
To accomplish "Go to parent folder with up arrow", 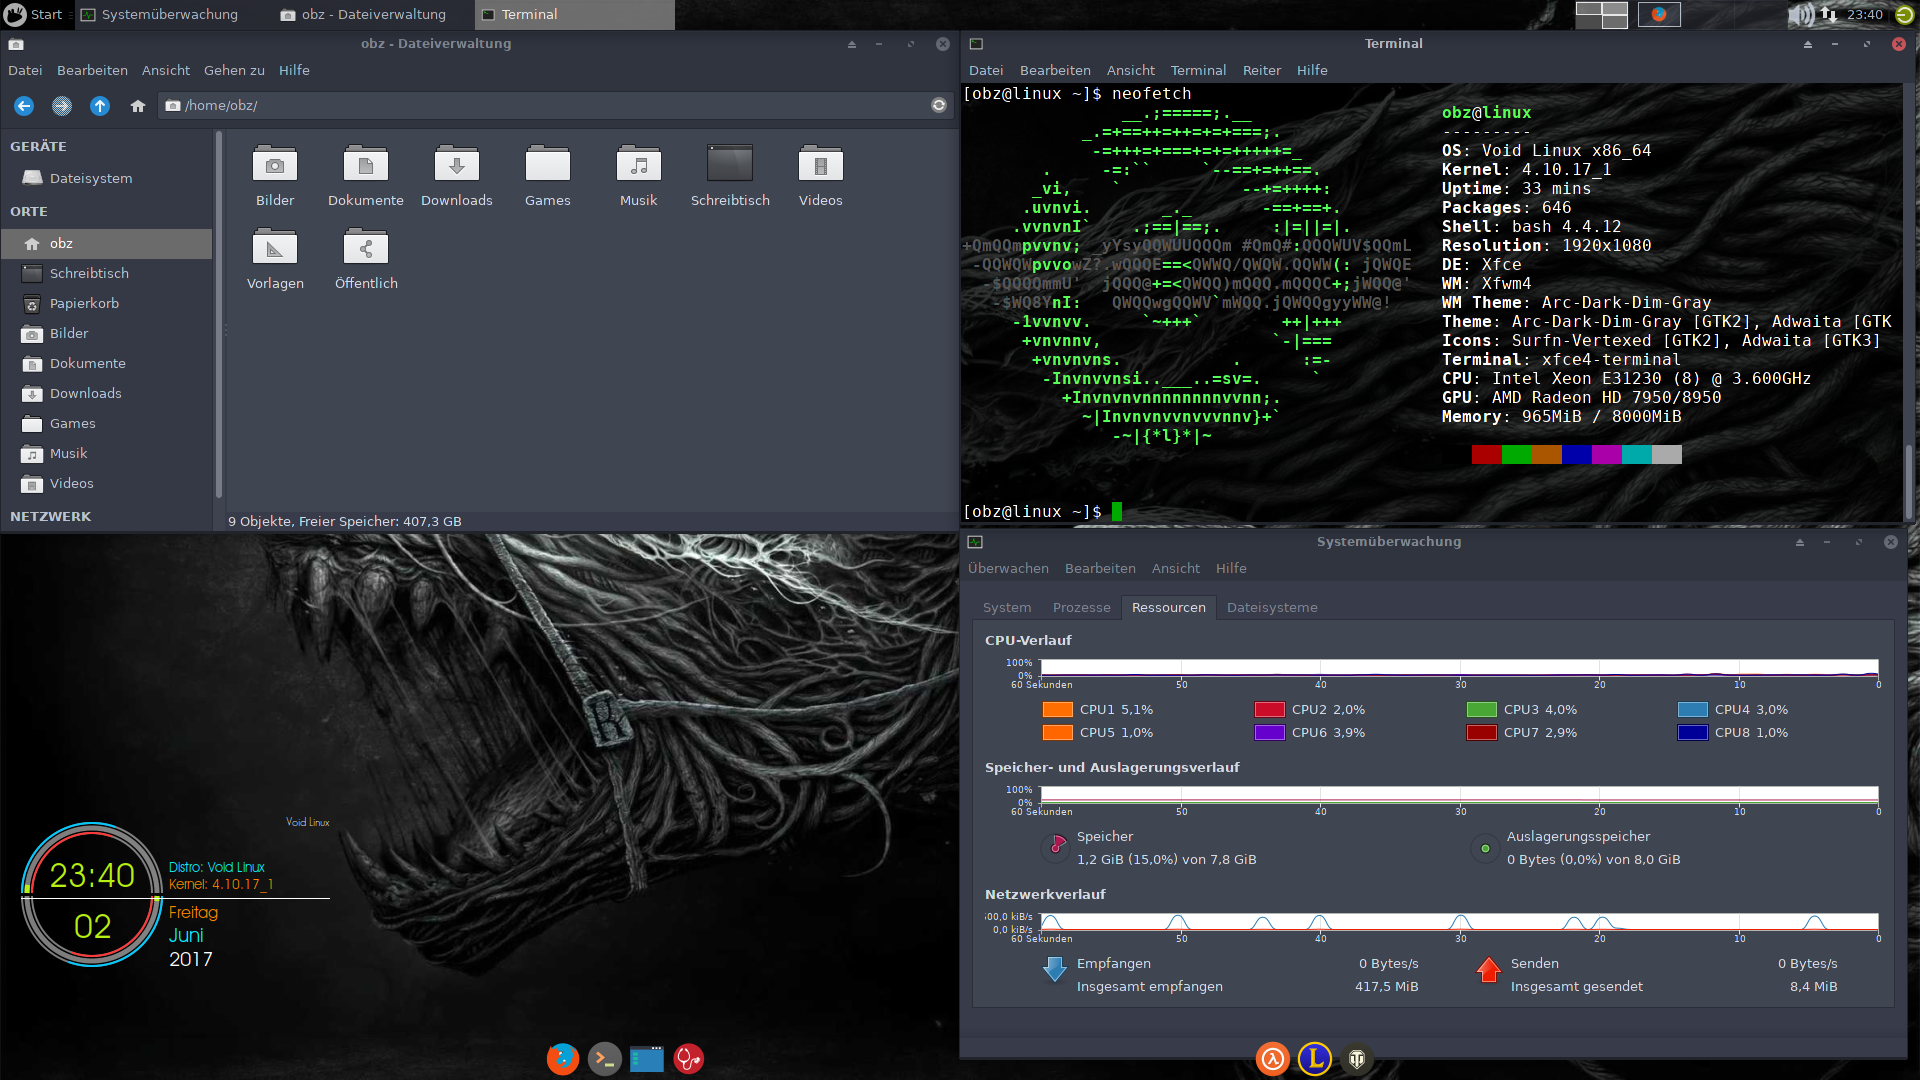I will tap(100, 106).
